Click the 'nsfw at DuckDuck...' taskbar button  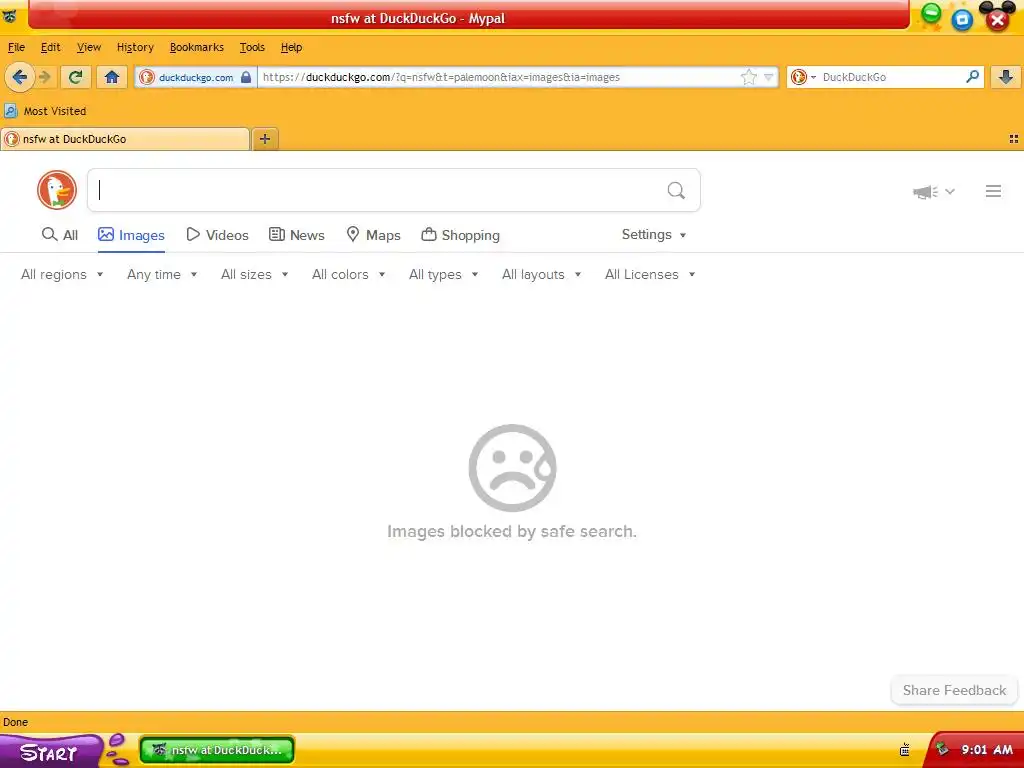coord(217,750)
